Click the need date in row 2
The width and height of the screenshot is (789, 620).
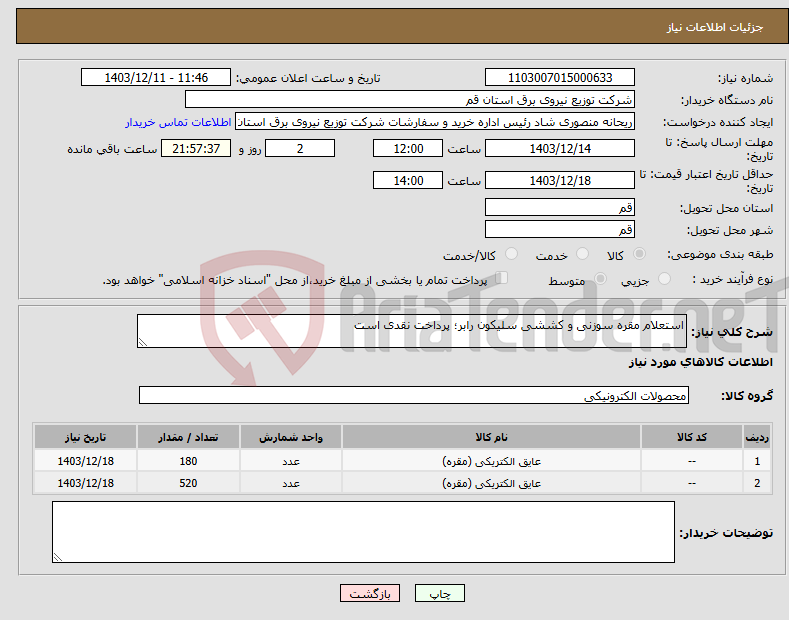point(86,483)
